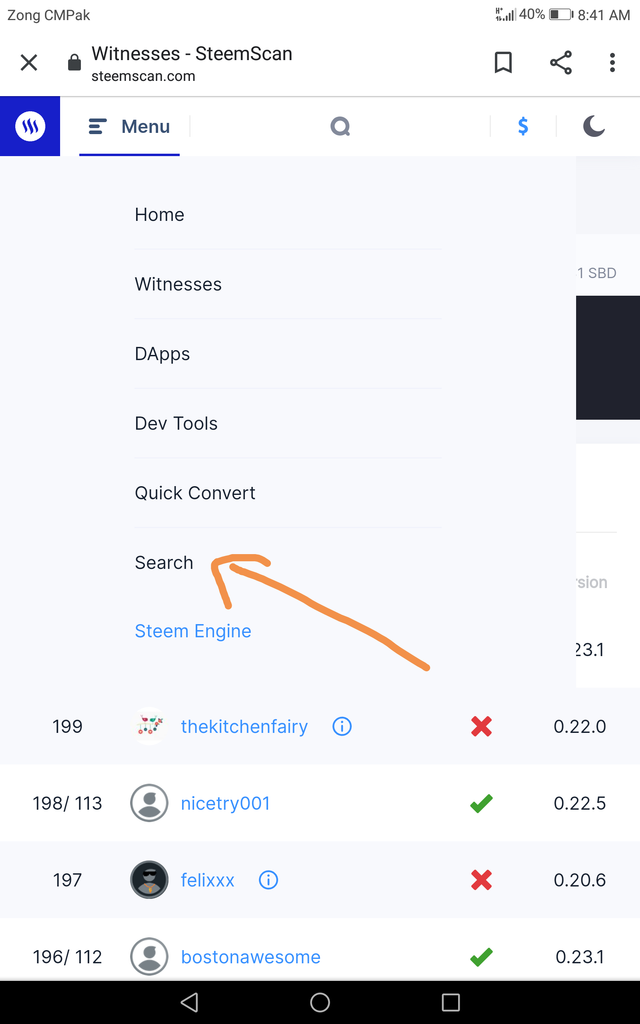The height and width of the screenshot is (1024, 640).
Task: Show info icon beside thekitchenfairy
Action: click(342, 727)
